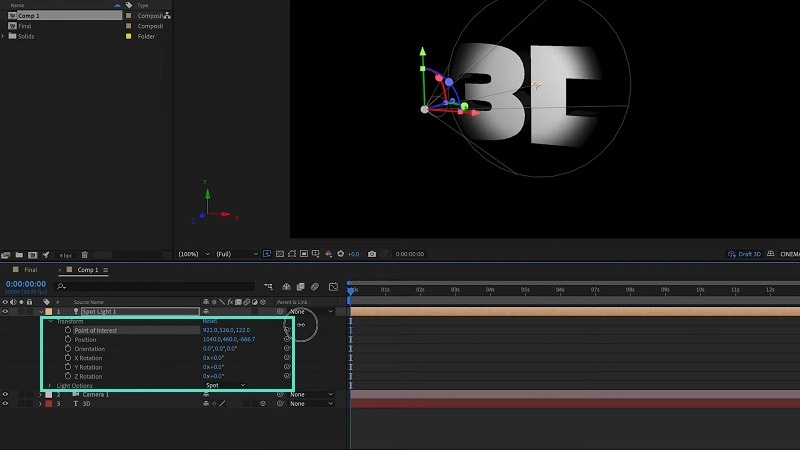This screenshot has height=450, width=800.
Task: Open 3D layer parent None dropdown
Action: tap(311, 404)
